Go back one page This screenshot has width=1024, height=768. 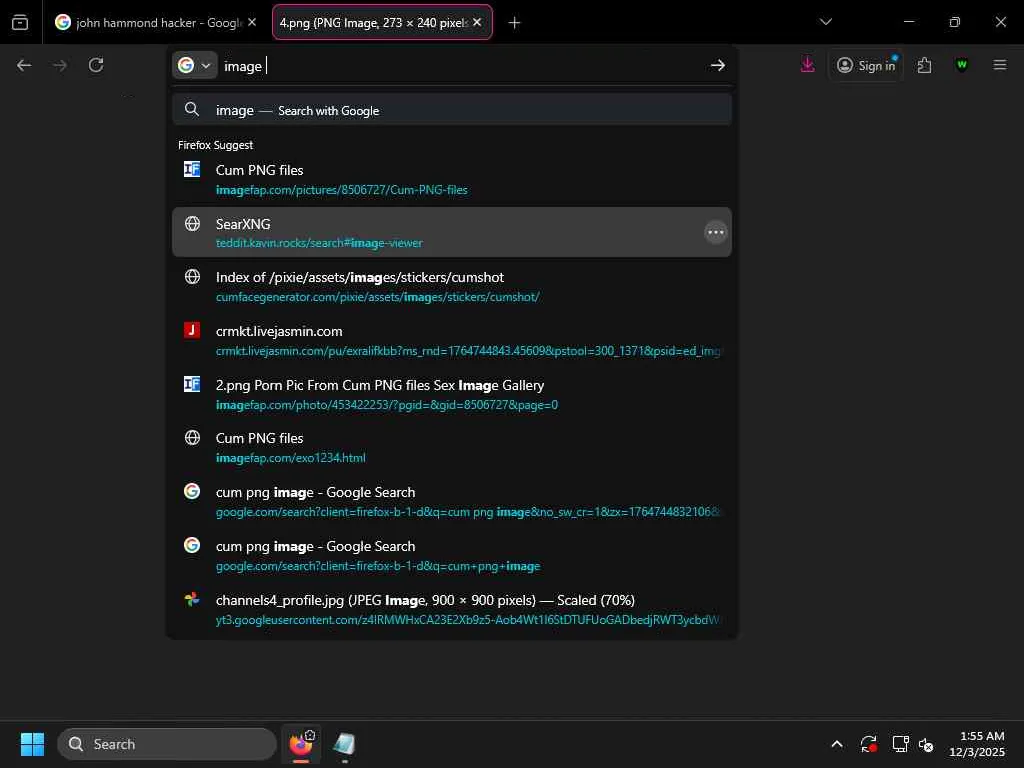click(24, 65)
